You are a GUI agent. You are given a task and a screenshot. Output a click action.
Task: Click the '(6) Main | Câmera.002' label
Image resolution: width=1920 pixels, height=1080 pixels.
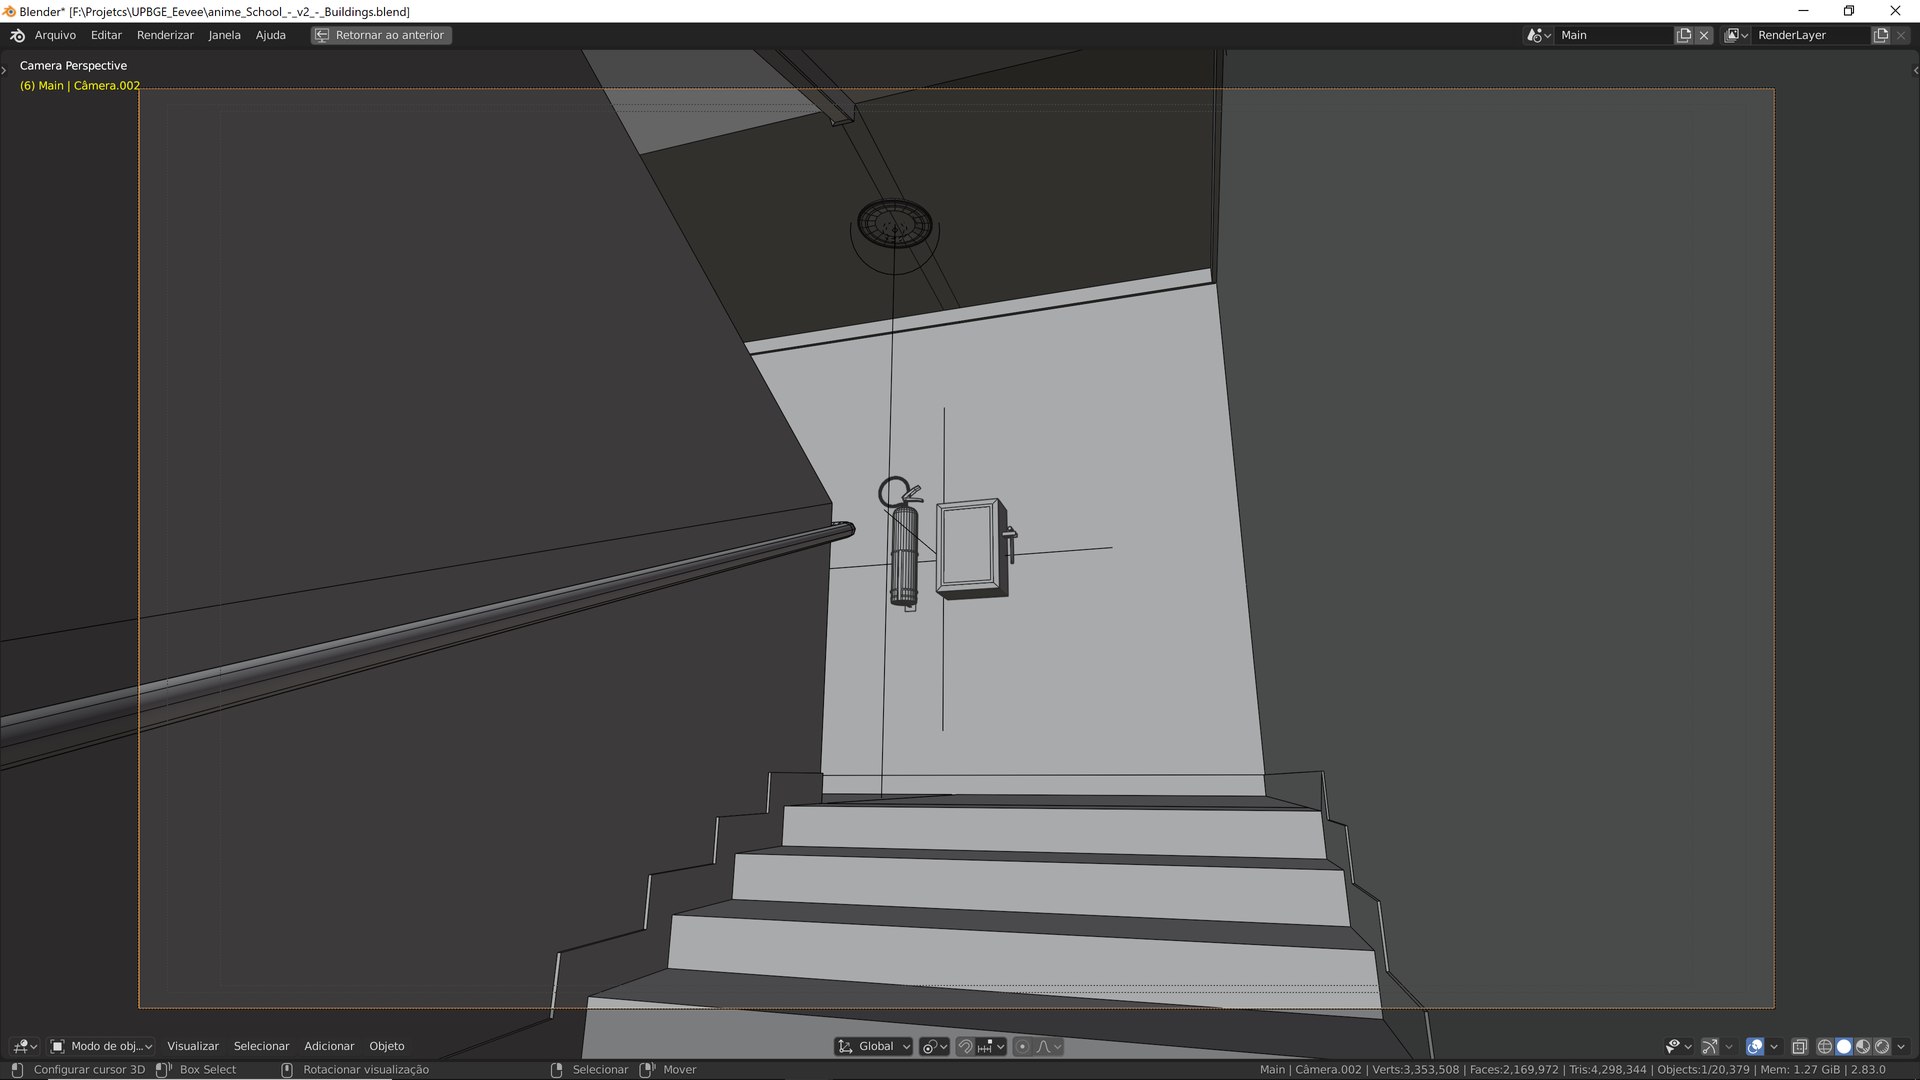pyautogui.click(x=80, y=86)
